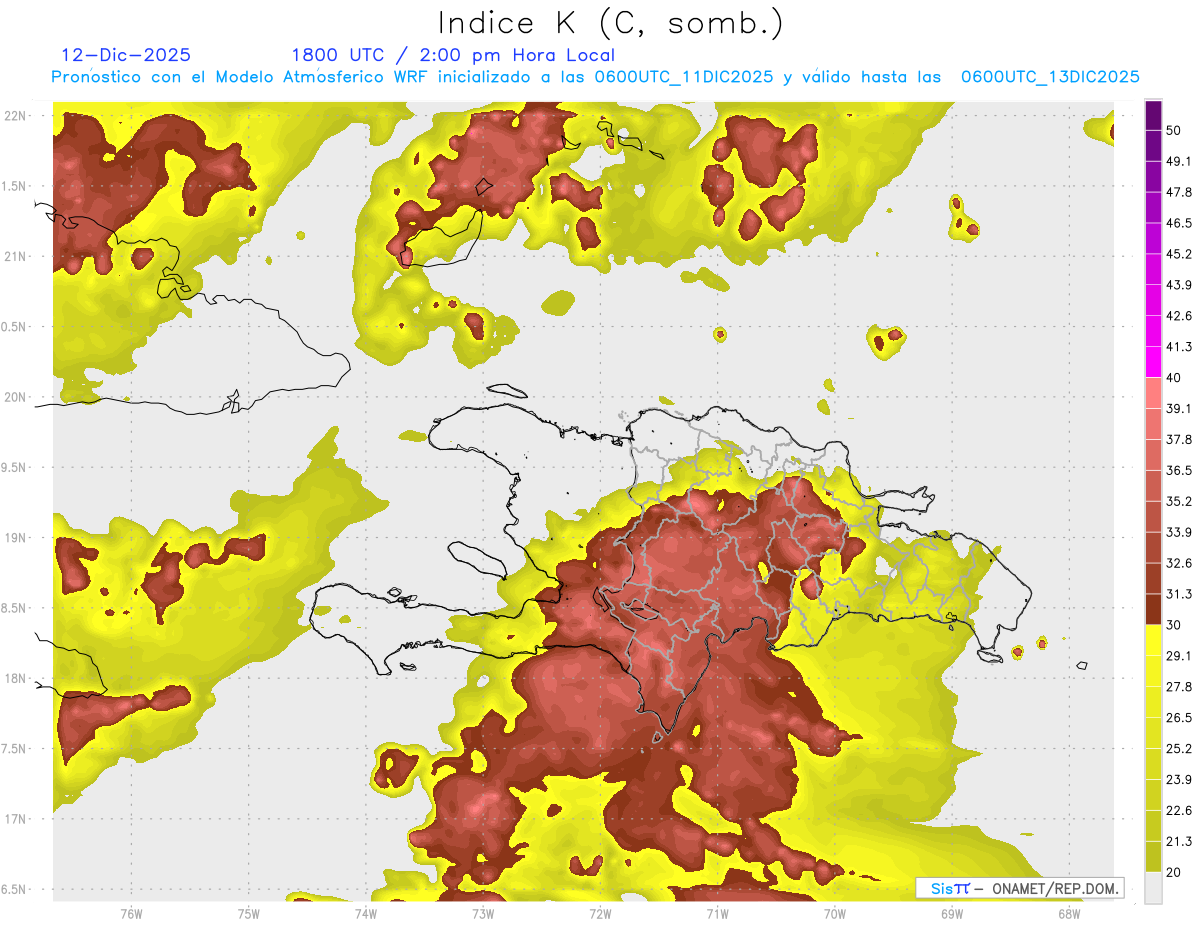Image resolution: width=1200 pixels, height=927 pixels.
Task: Select the 74W longitude label
Action: (x=366, y=912)
